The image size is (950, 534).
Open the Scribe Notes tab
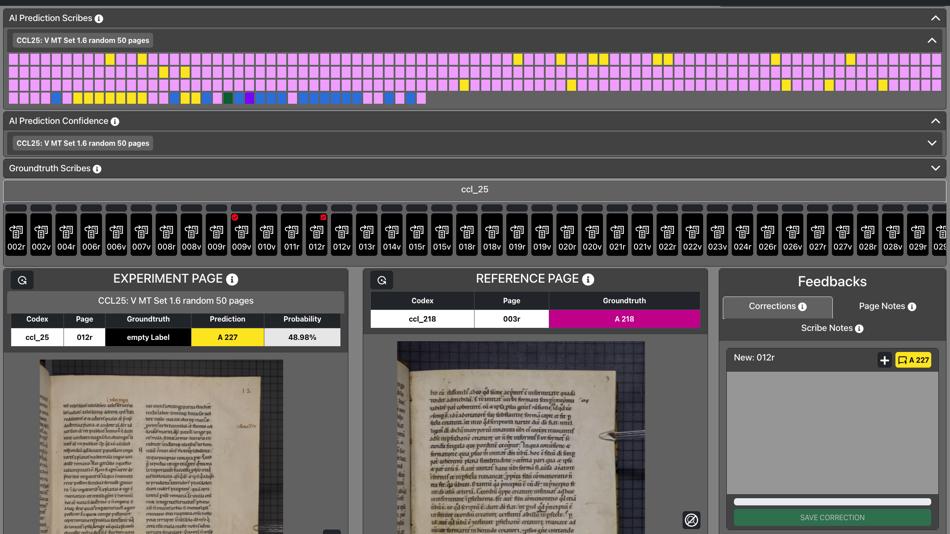coord(831,328)
